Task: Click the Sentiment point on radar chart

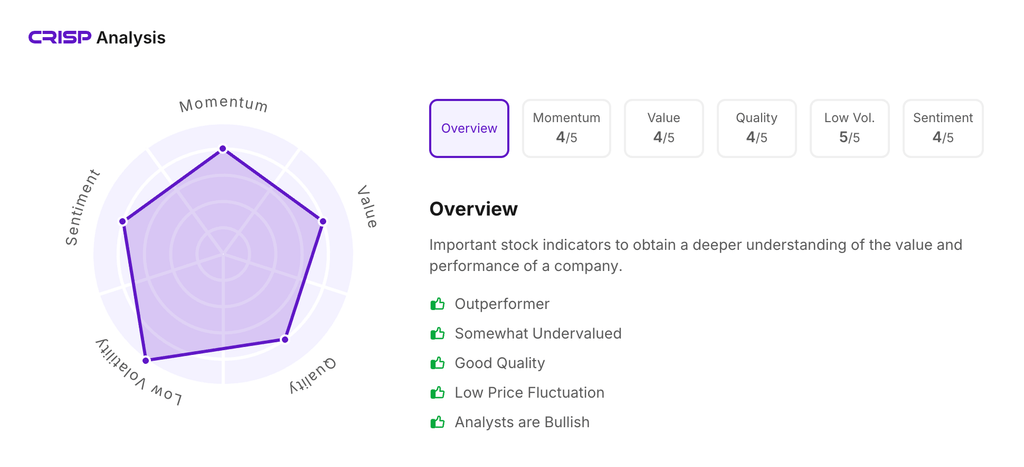Action: (123, 221)
